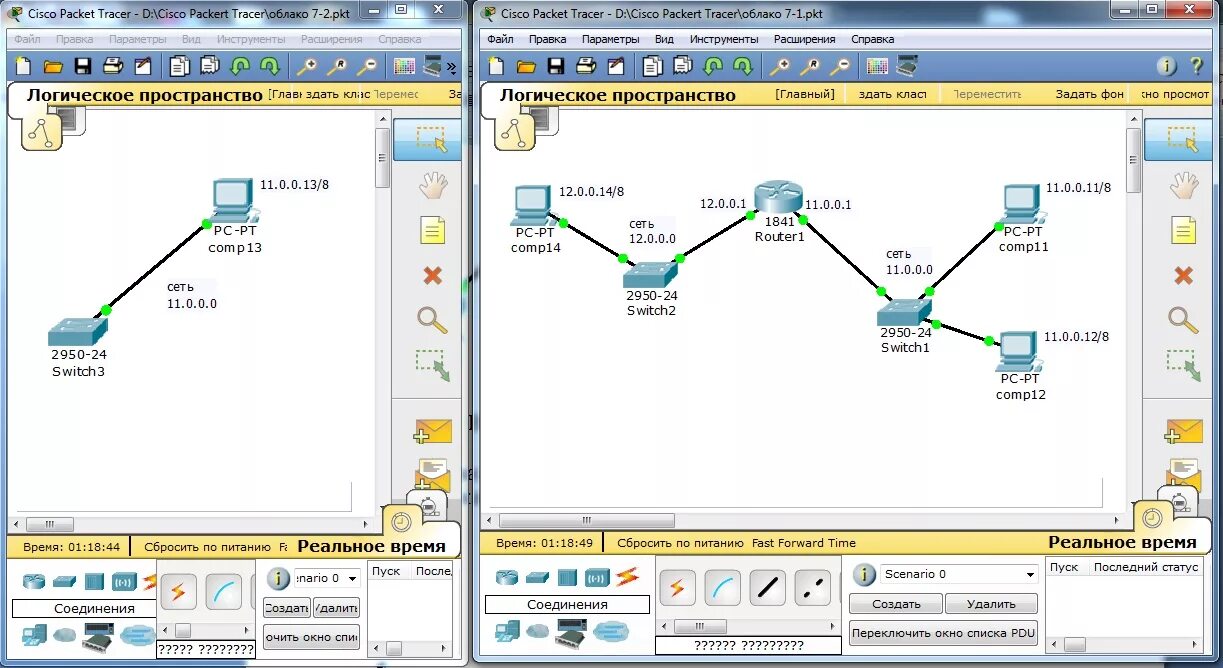Viewport: 1223px width, 668px height.
Task: Click comp11 PC on canvas
Action: (1023, 204)
